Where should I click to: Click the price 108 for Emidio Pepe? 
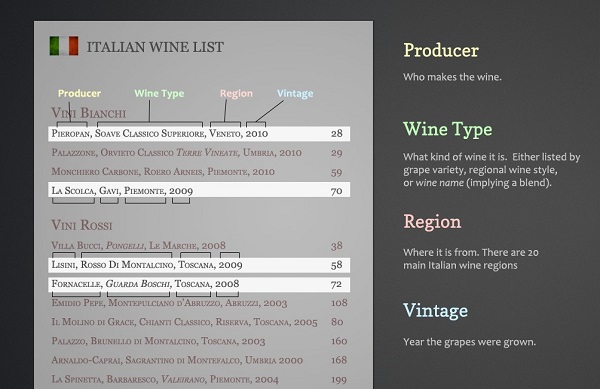coord(339,303)
